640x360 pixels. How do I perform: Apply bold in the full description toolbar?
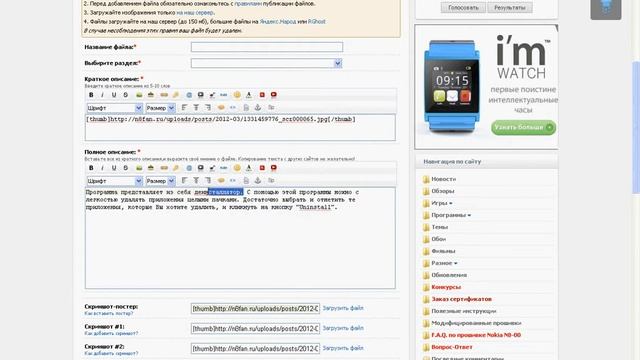coord(91,168)
